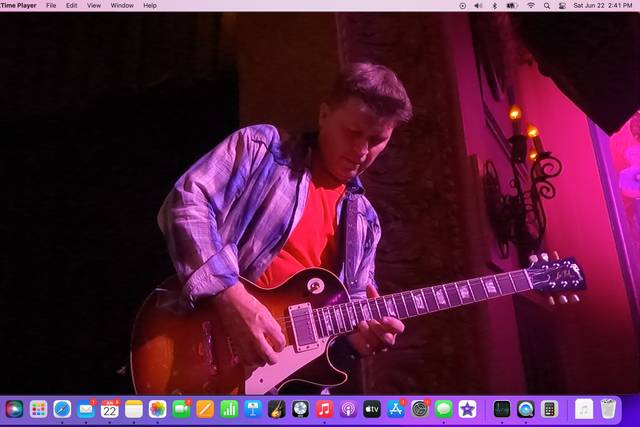The width and height of the screenshot is (640, 427).
Task: Open Messages from the dock
Action: click(x=443, y=409)
